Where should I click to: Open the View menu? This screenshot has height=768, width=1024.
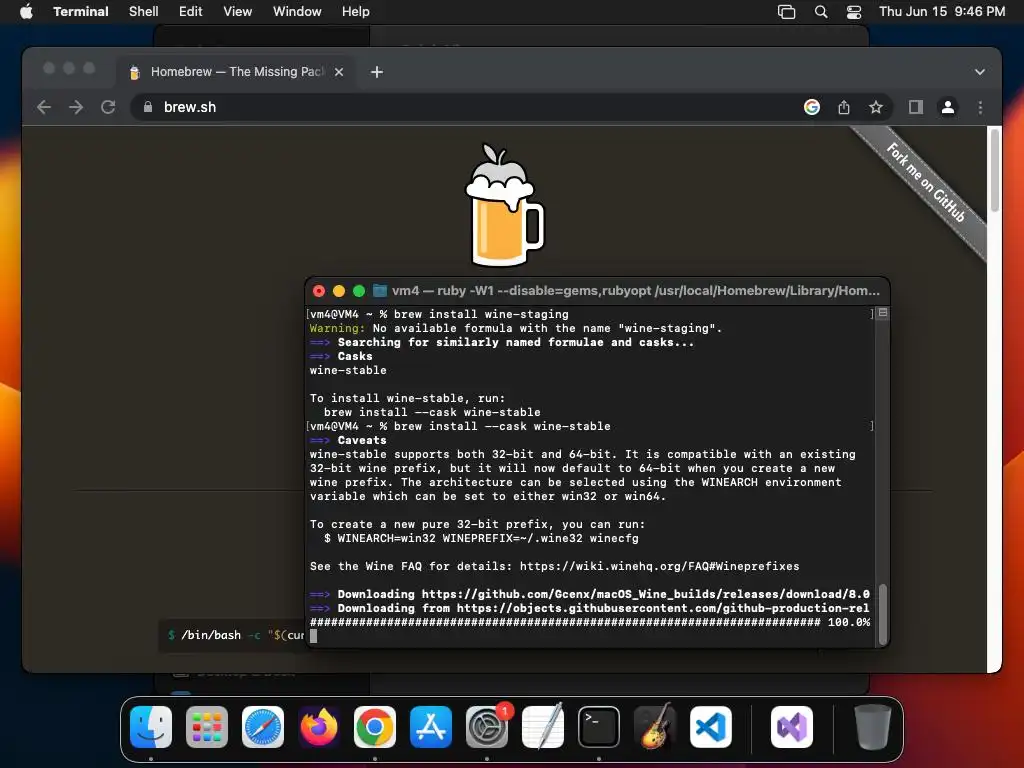238,12
